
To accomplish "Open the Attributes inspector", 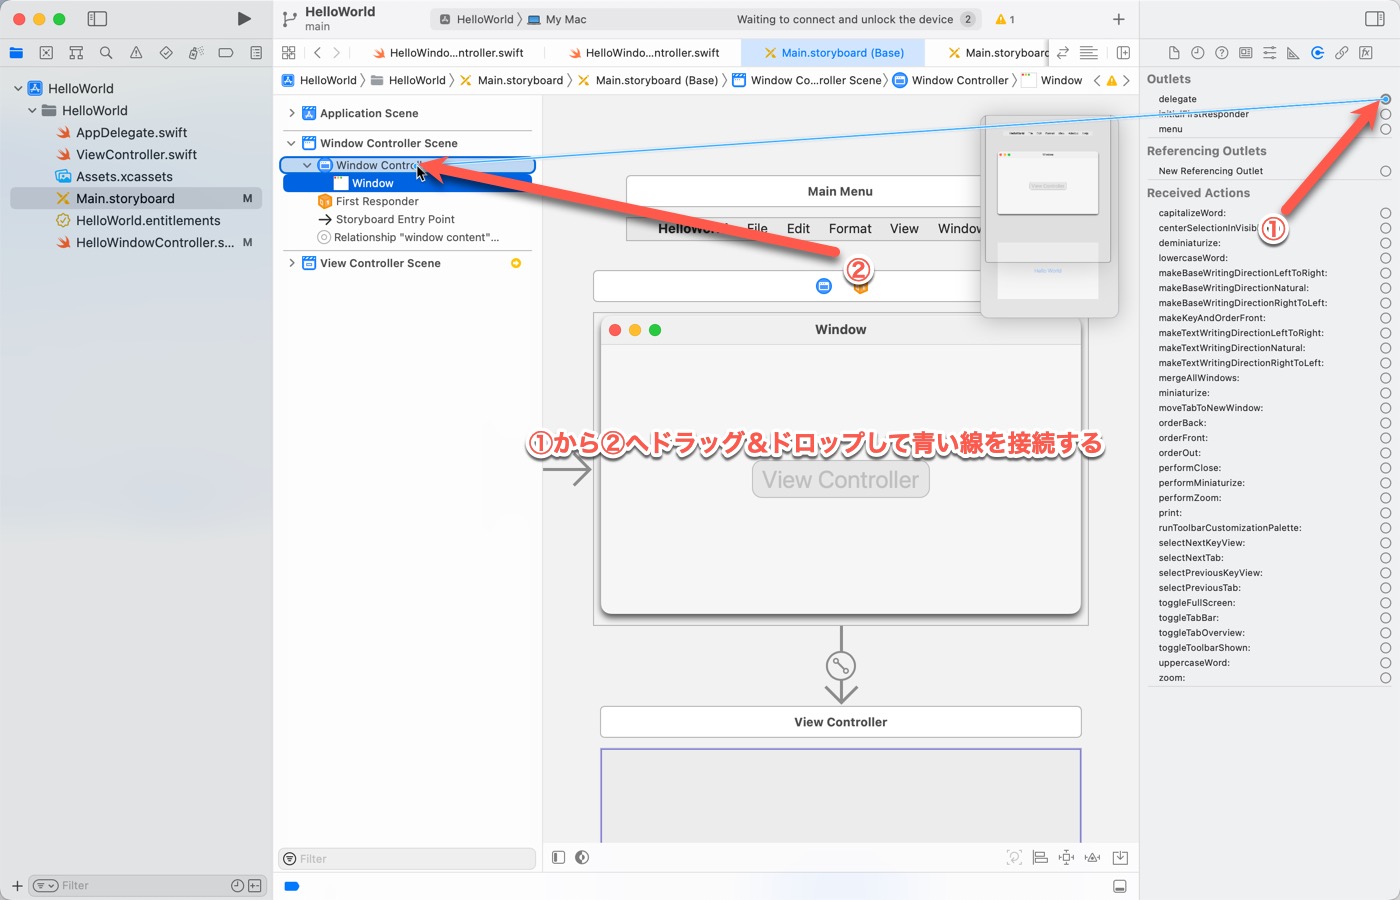I will tap(1269, 53).
